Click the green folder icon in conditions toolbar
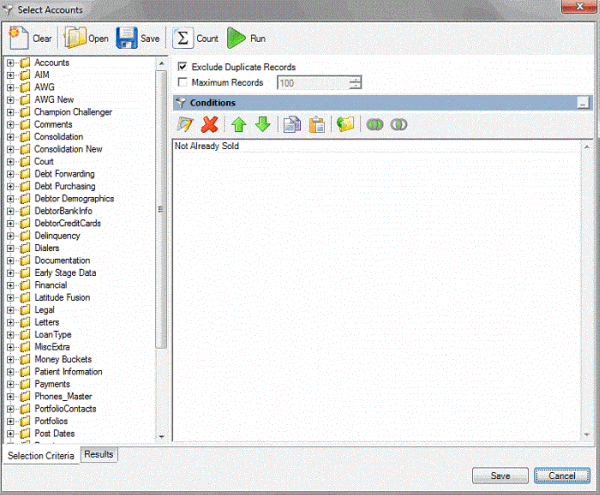Viewport: 600px width, 495px height. point(346,124)
